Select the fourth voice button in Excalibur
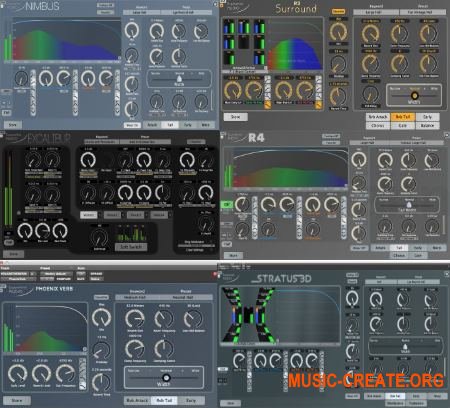This screenshot has height=408, width=450. point(159,215)
